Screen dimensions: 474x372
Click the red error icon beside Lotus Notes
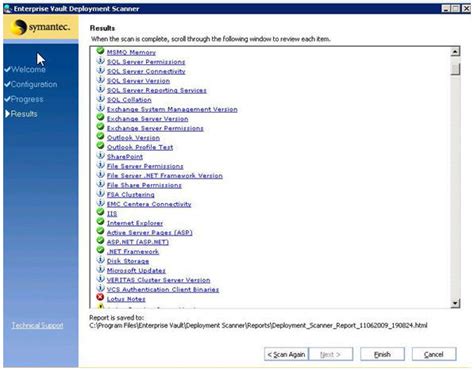point(100,297)
